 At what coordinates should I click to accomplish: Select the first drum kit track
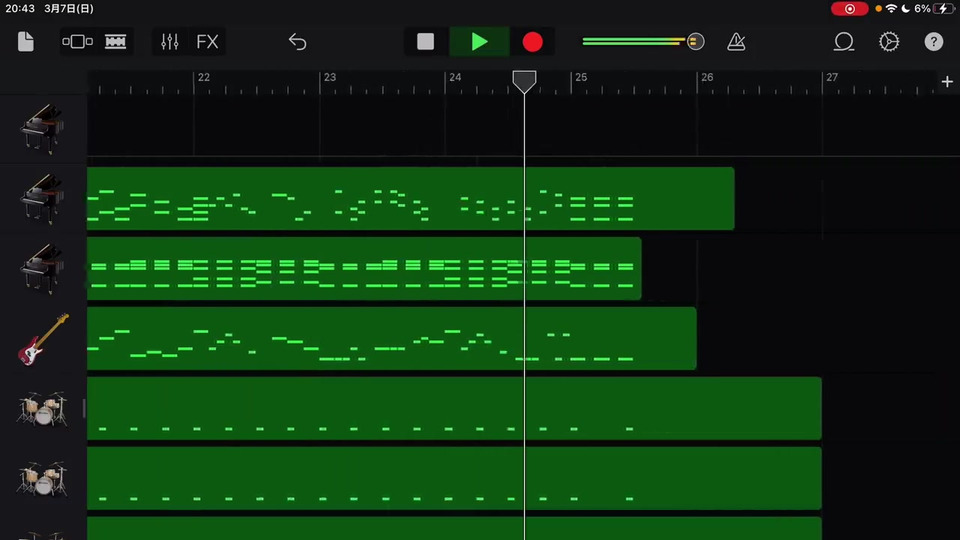pyautogui.click(x=42, y=408)
